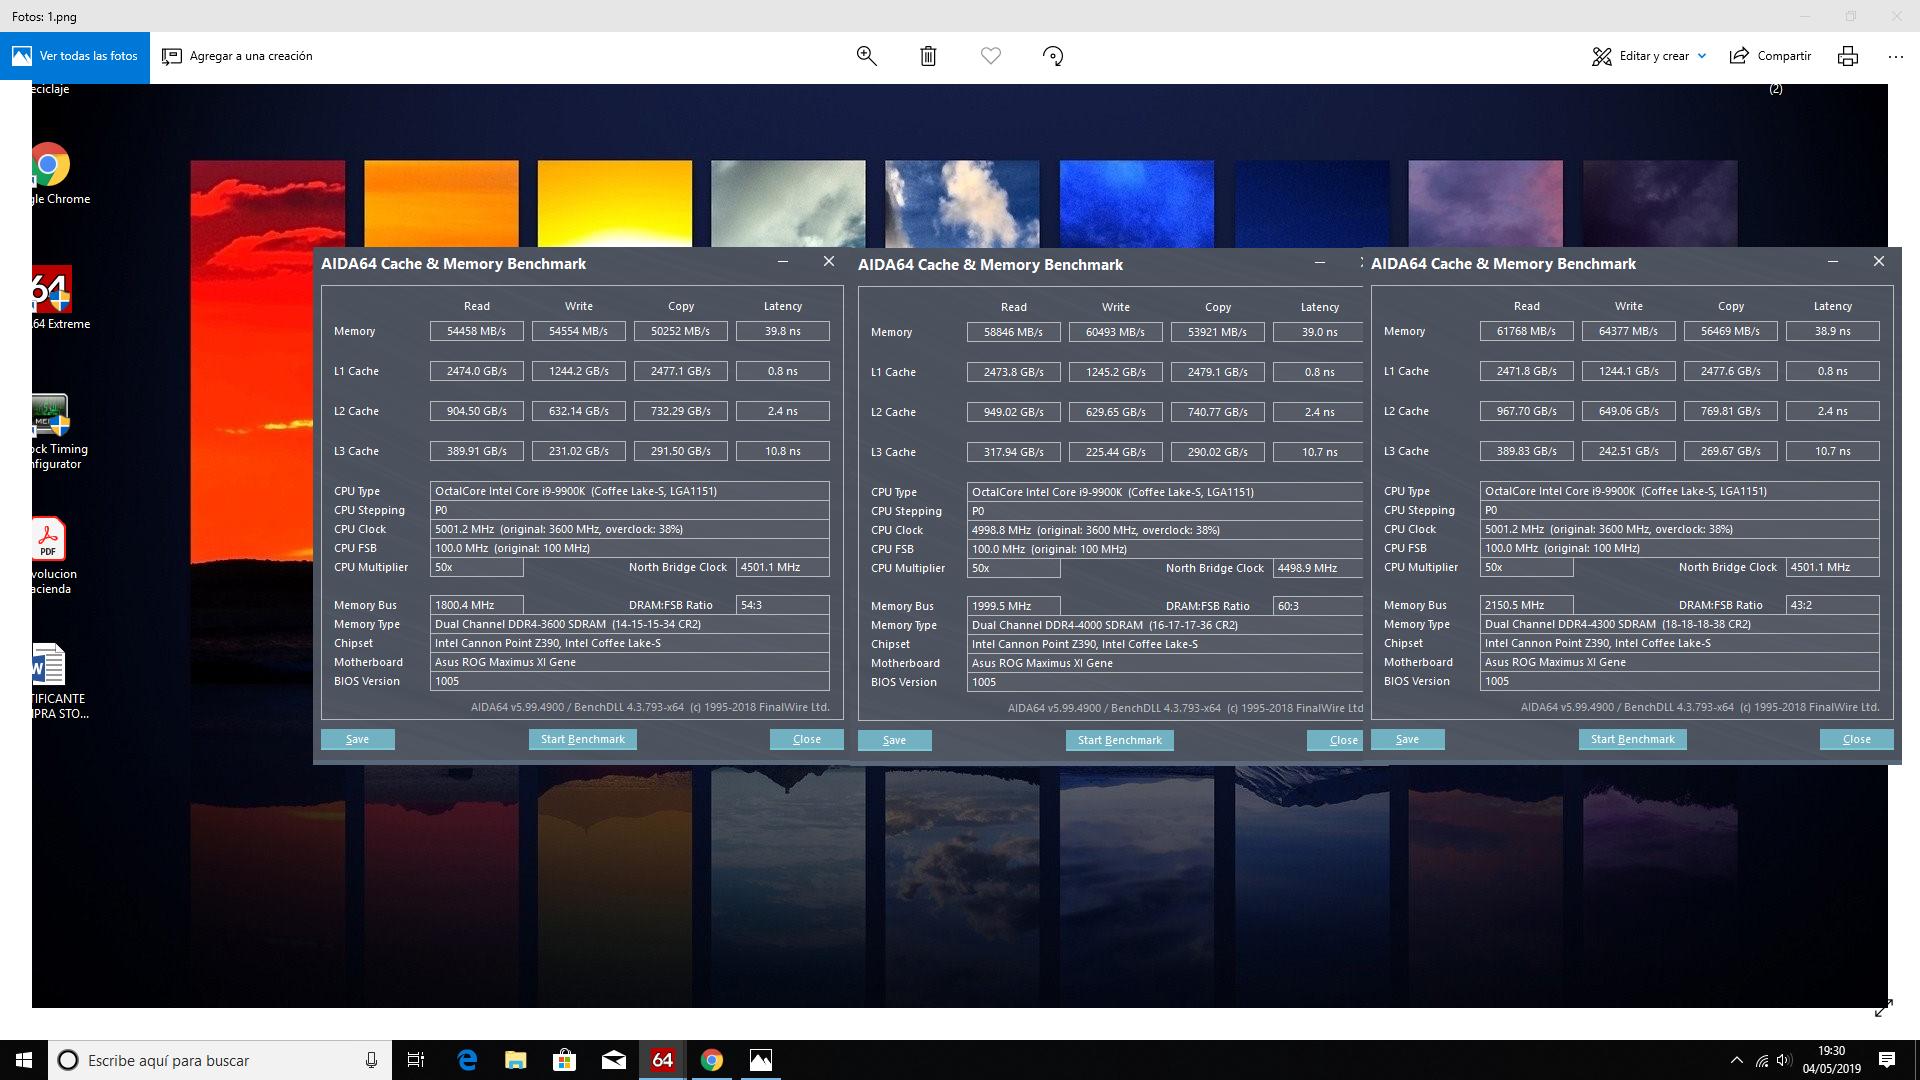Show hidden system tray icons chevron

tap(1736, 1060)
